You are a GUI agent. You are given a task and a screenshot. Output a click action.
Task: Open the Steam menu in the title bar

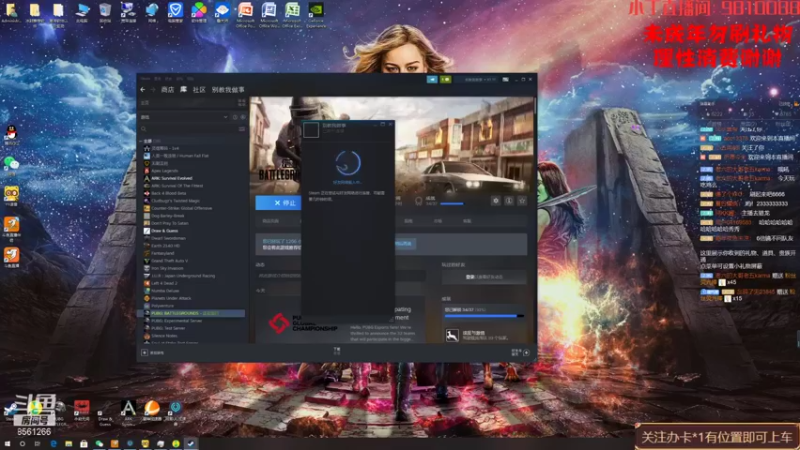tap(145, 79)
